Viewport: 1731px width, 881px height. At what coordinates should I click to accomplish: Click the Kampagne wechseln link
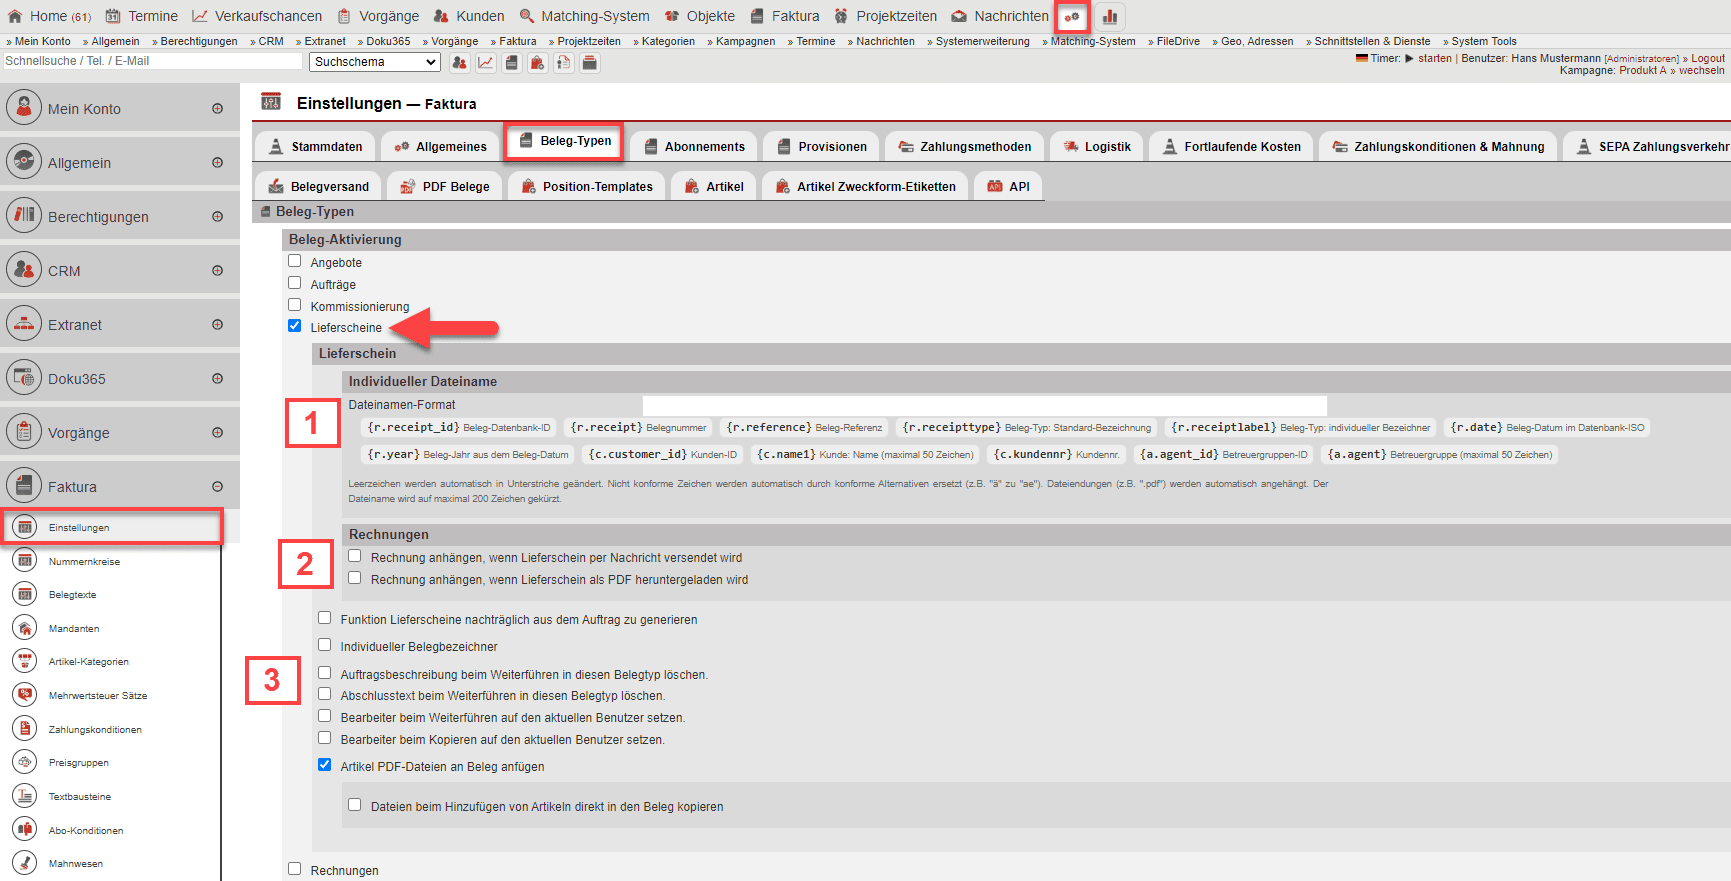(1701, 71)
